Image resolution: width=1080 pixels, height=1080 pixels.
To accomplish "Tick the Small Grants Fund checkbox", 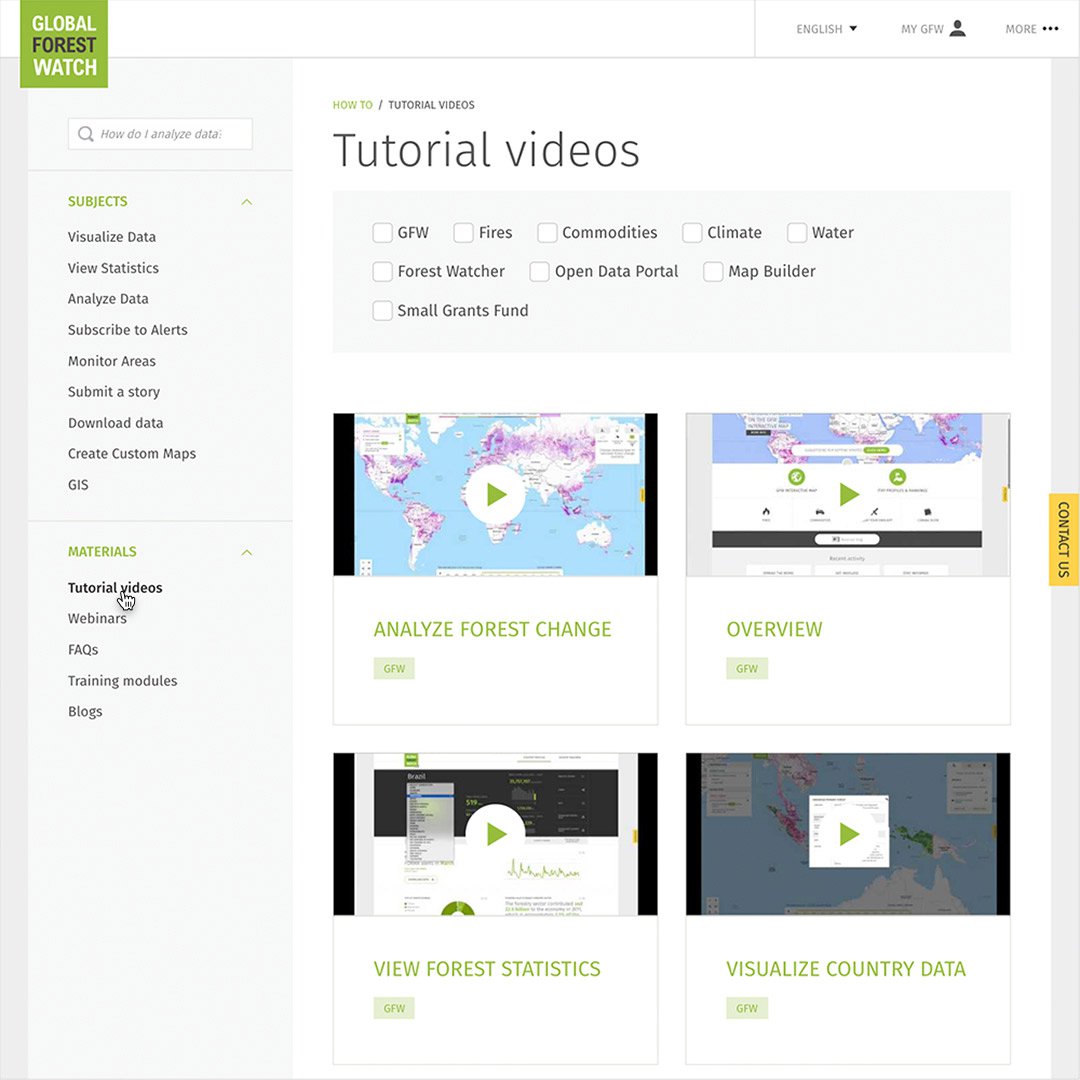I will coord(382,311).
